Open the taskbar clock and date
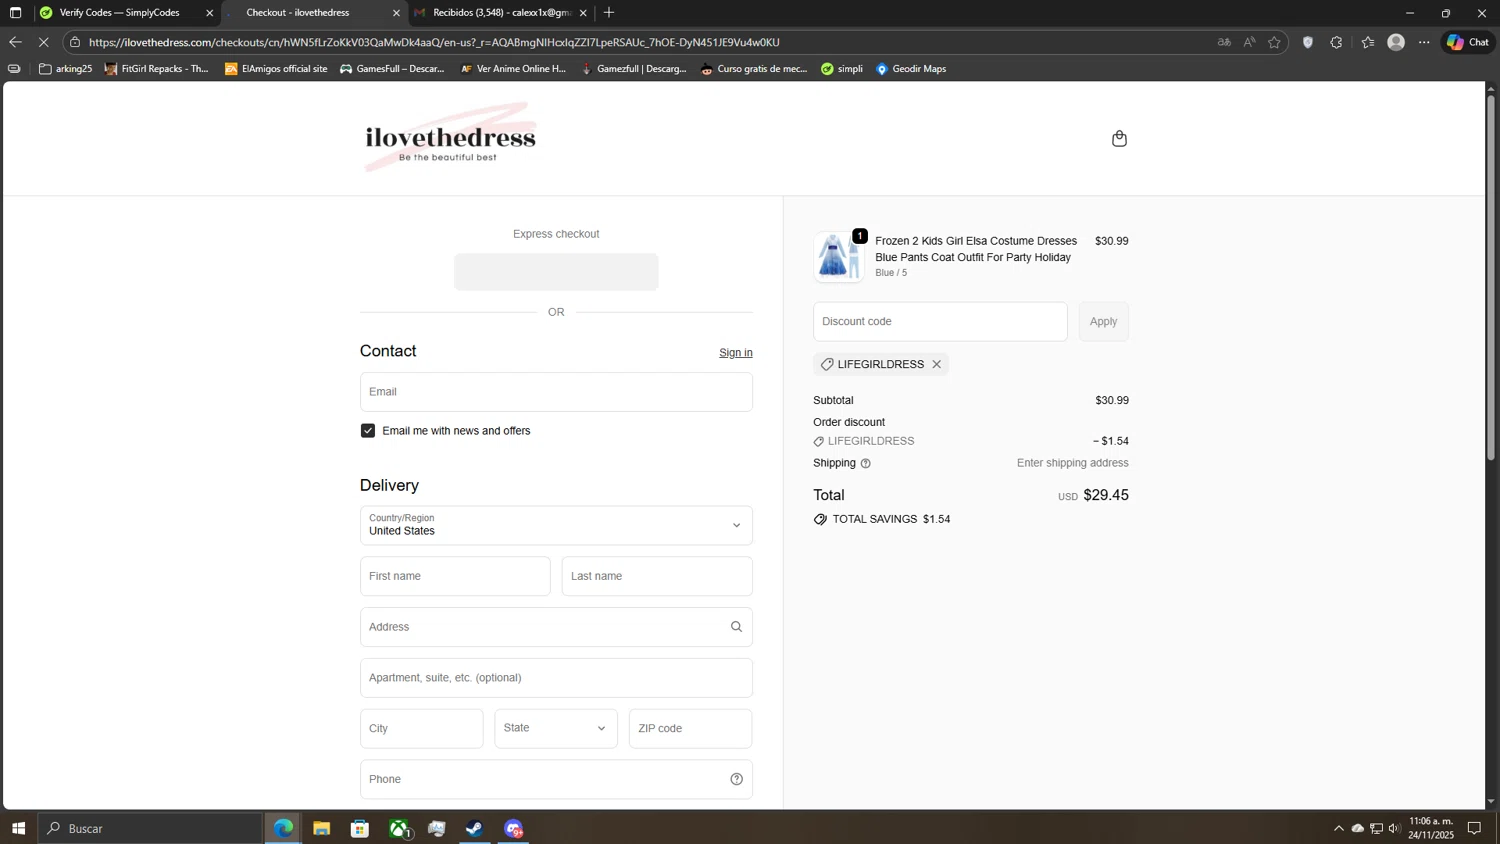The height and width of the screenshot is (844, 1500). [1431, 828]
